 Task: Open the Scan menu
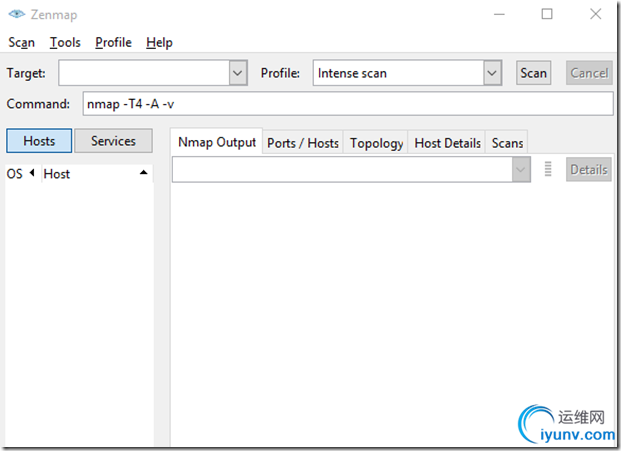point(22,42)
